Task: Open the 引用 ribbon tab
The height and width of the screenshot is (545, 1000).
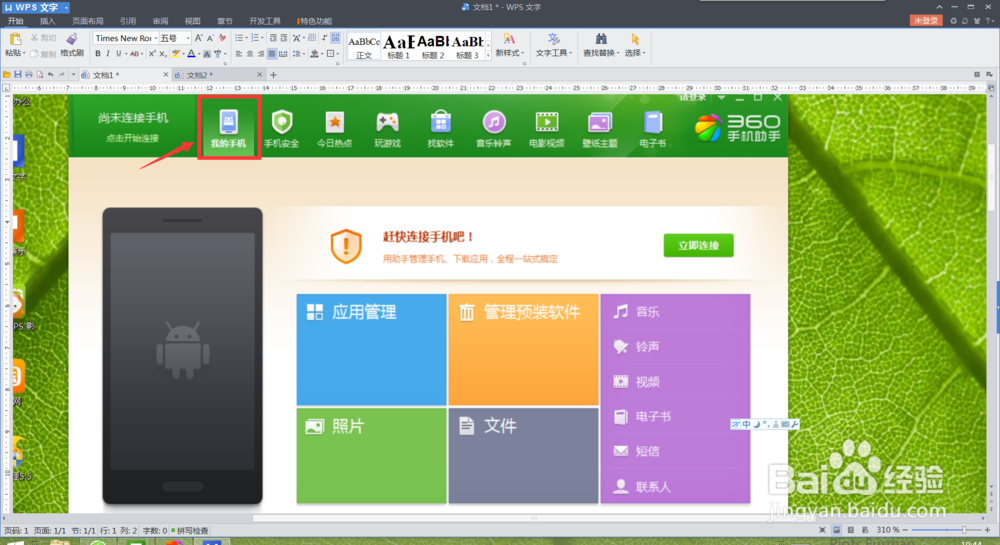Action: point(128,21)
